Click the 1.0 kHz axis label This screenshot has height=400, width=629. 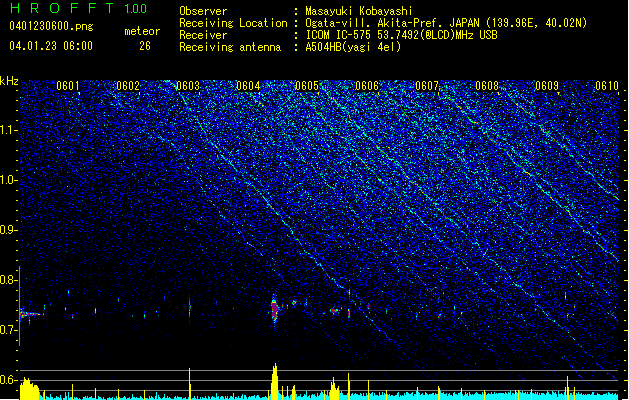pyautogui.click(x=9, y=180)
